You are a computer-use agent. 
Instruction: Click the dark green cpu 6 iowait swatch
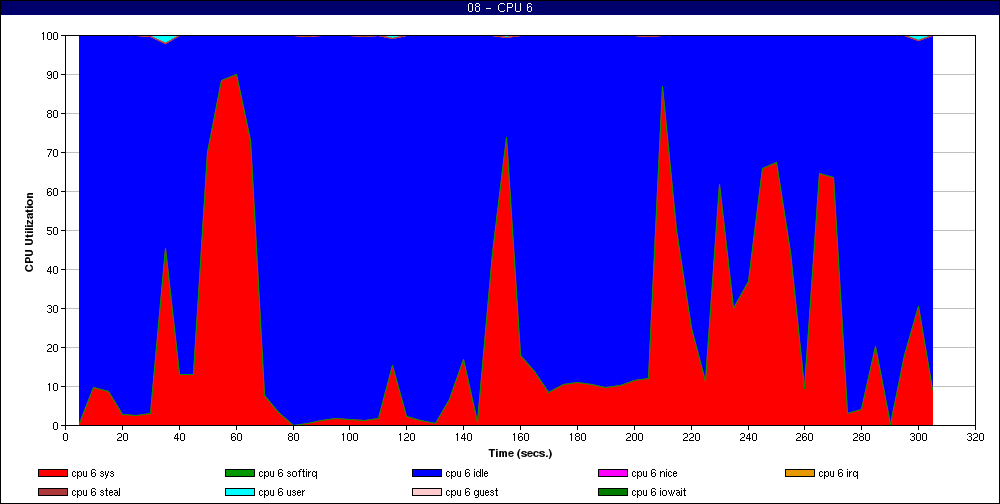coord(613,492)
